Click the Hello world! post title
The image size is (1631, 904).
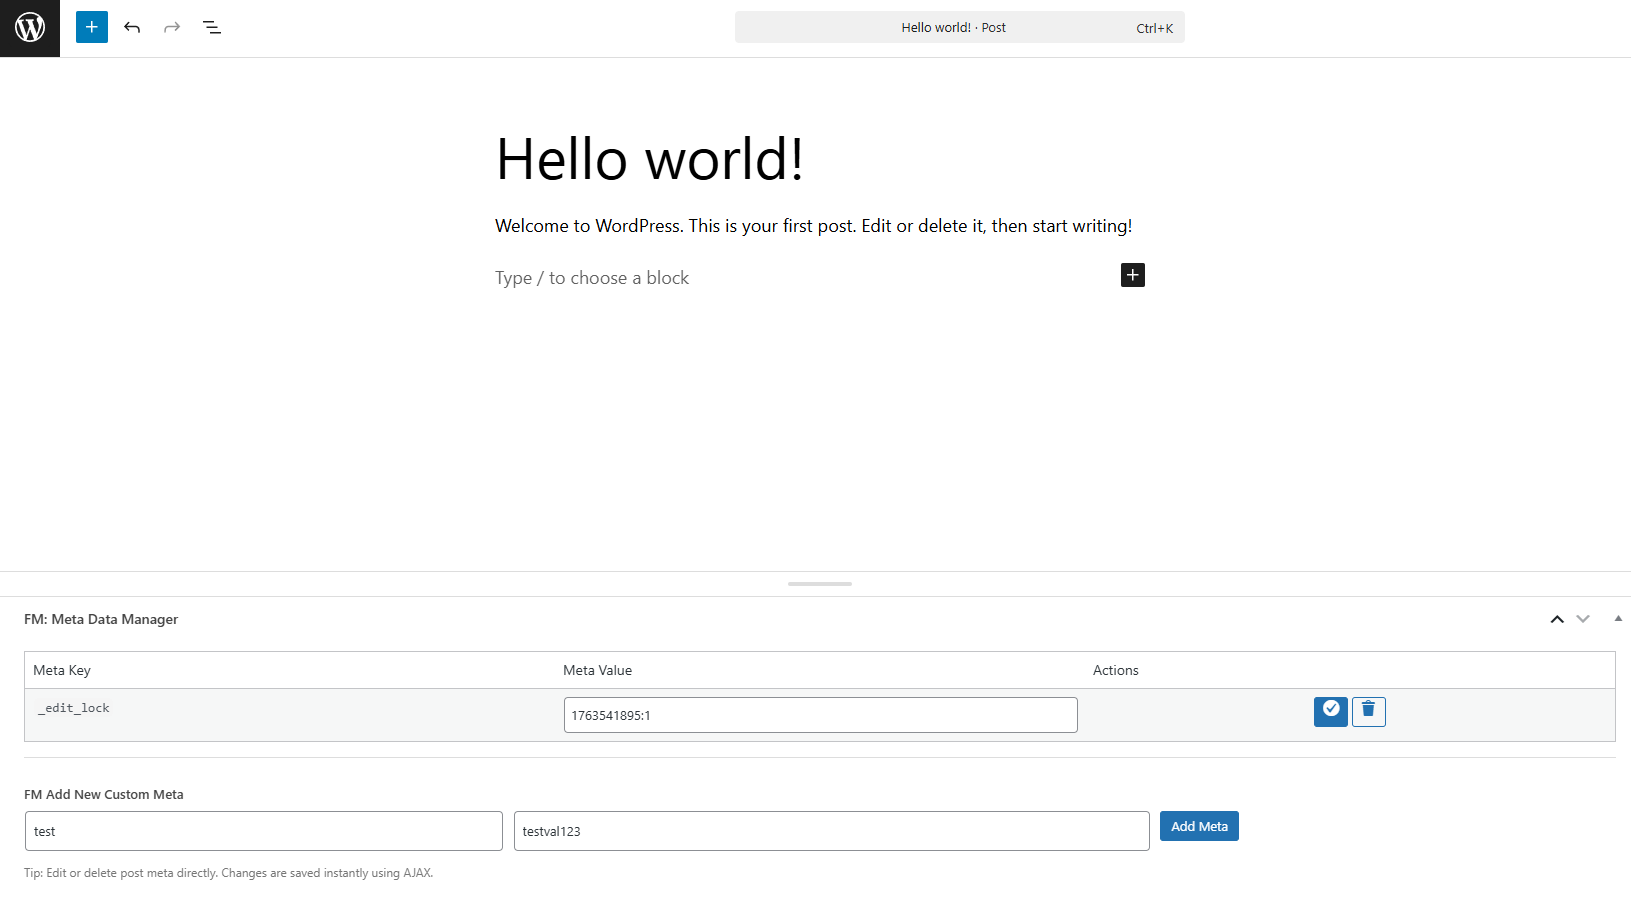(649, 158)
